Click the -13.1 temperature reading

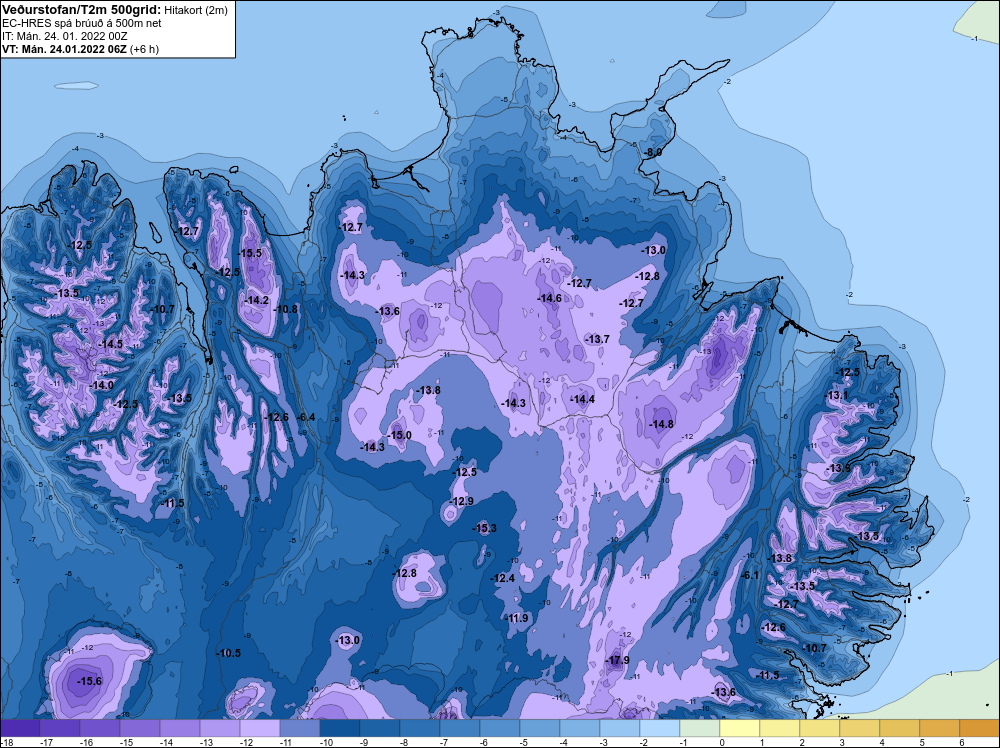[x=837, y=395]
